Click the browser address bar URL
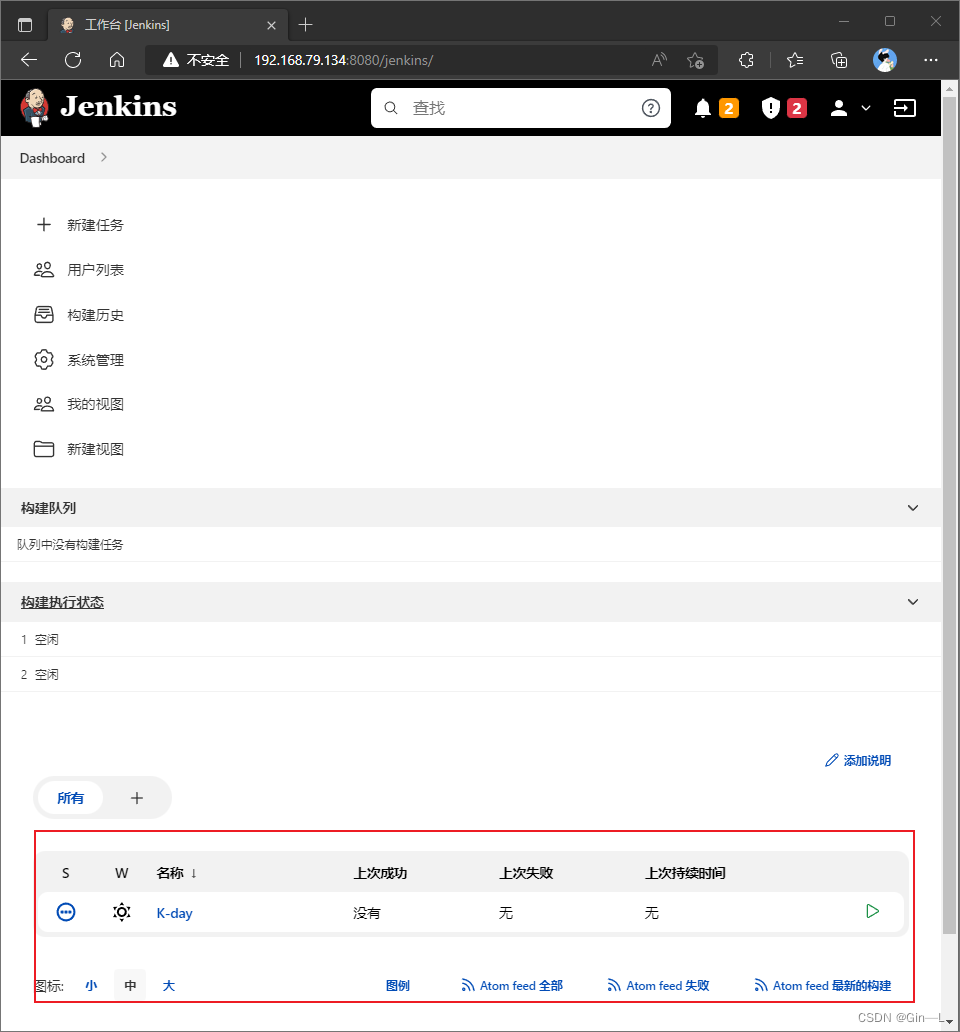960x1032 pixels. click(343, 60)
